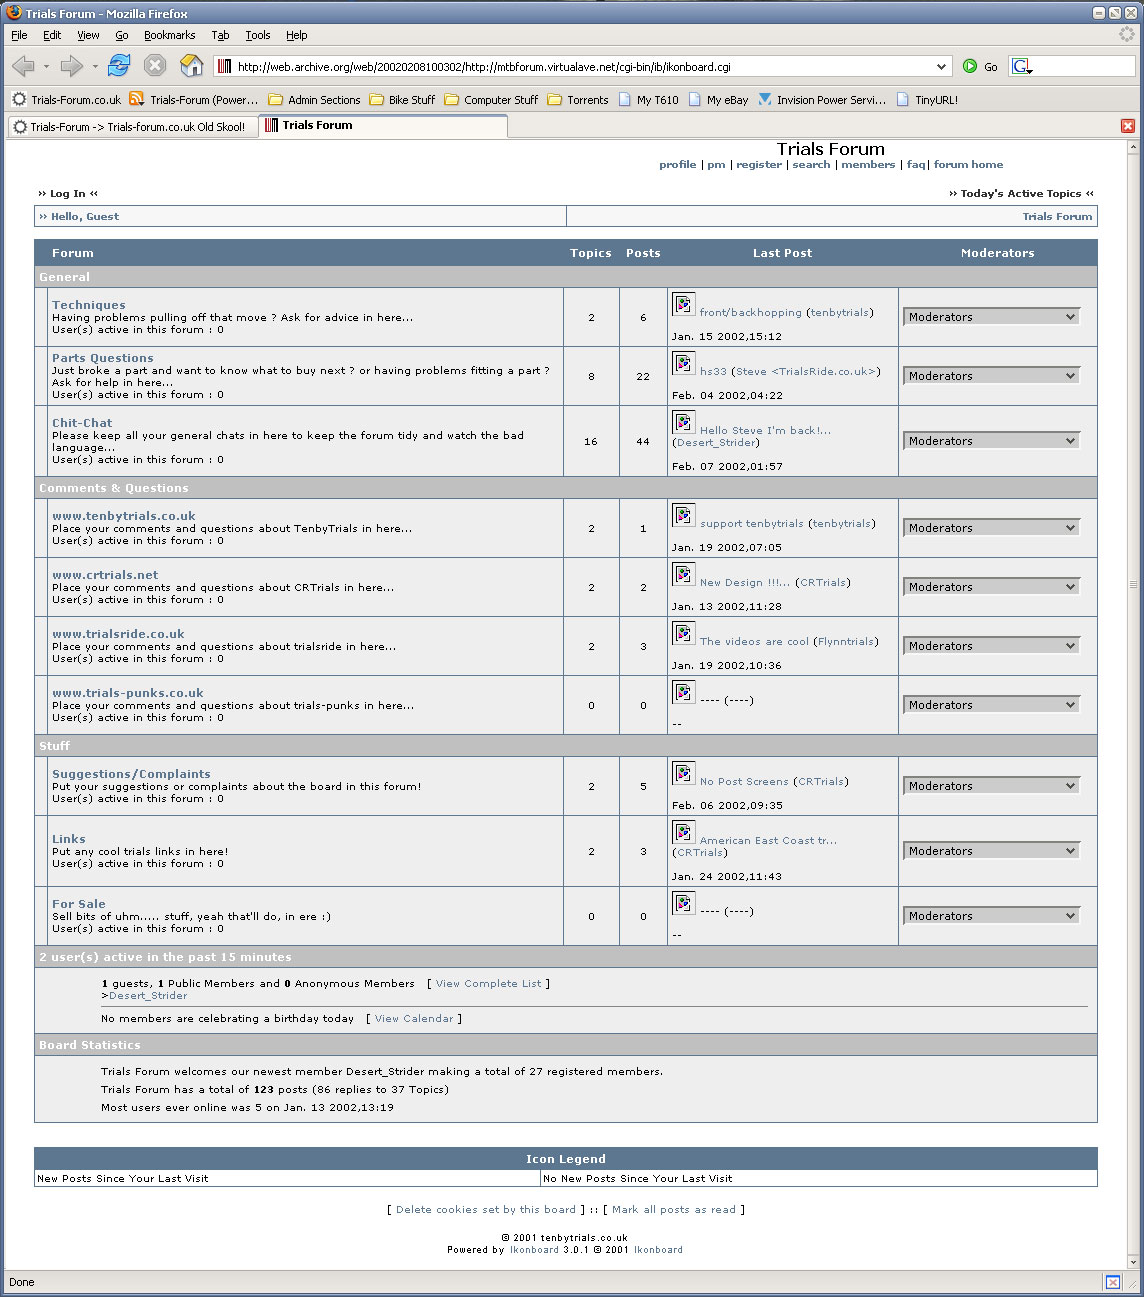The width and height of the screenshot is (1144, 1300).
Task: Expand Moderators dropdown for Suggestions/Complaints
Action: [x=991, y=786]
